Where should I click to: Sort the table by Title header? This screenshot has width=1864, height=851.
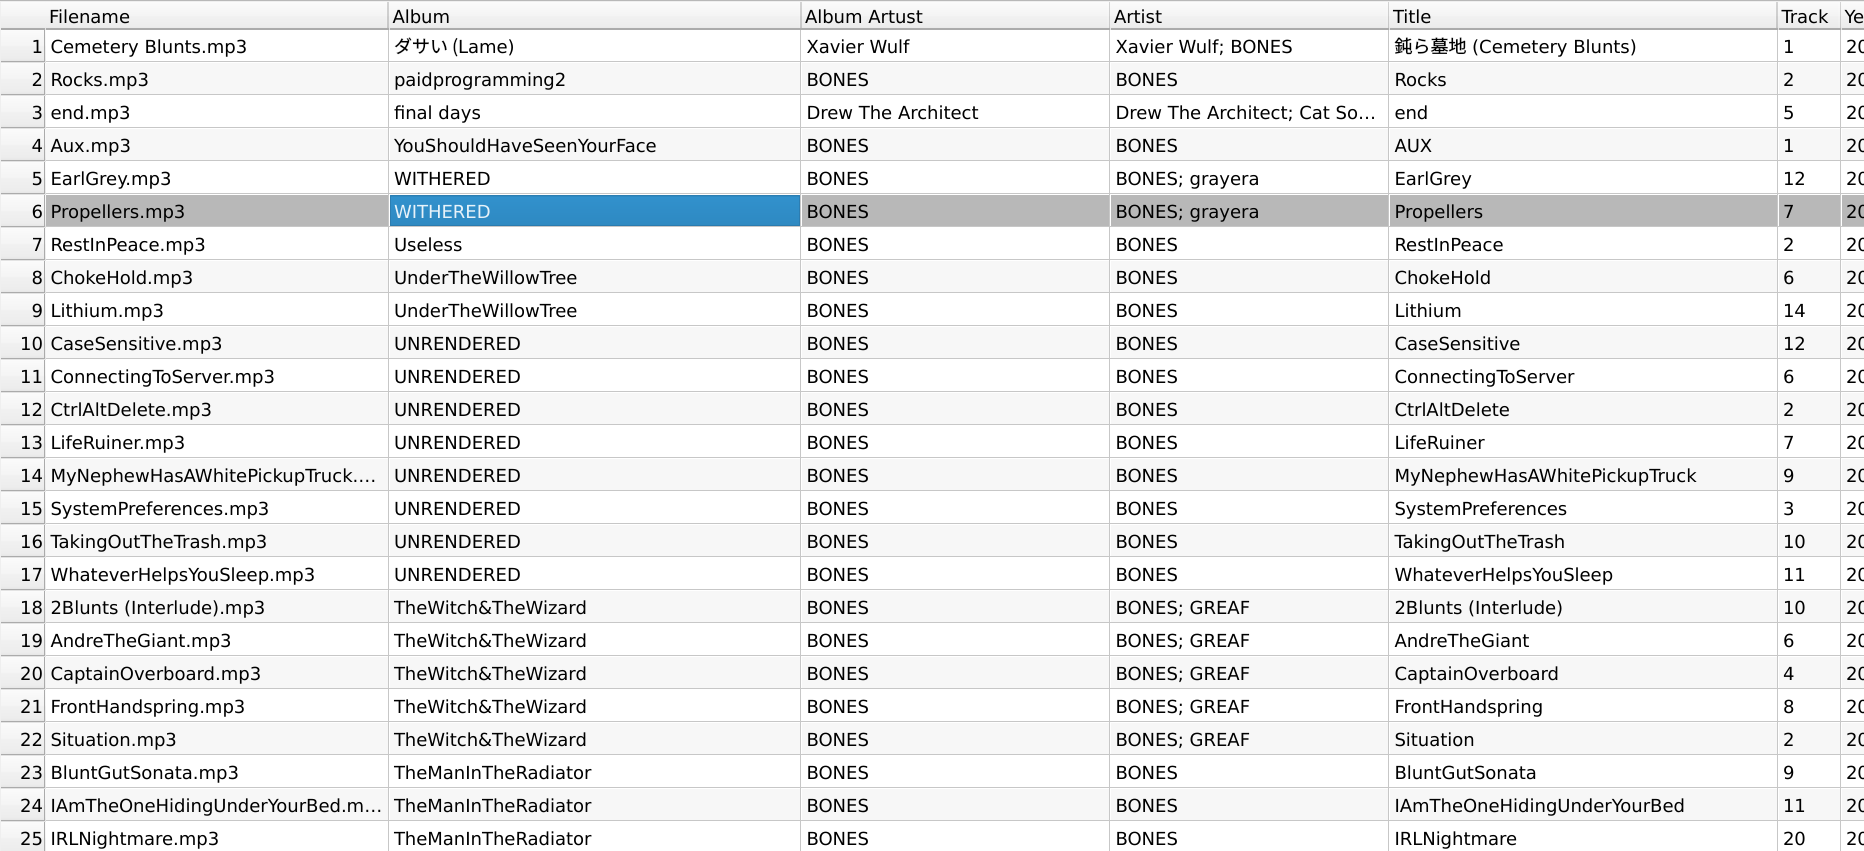pyautogui.click(x=1581, y=16)
